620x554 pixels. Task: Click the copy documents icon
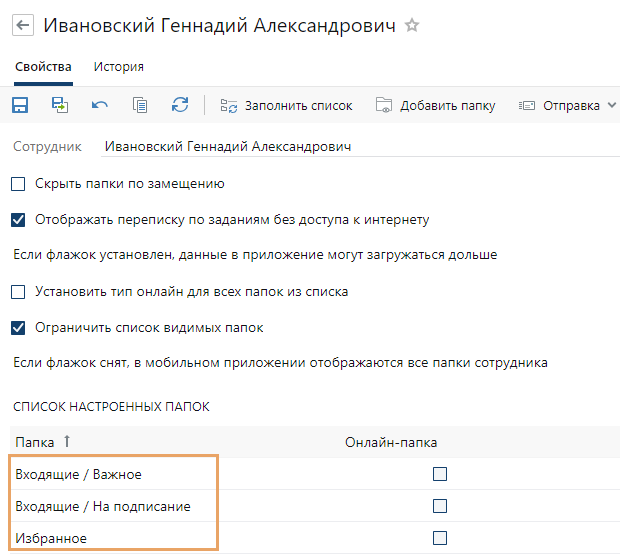140,105
